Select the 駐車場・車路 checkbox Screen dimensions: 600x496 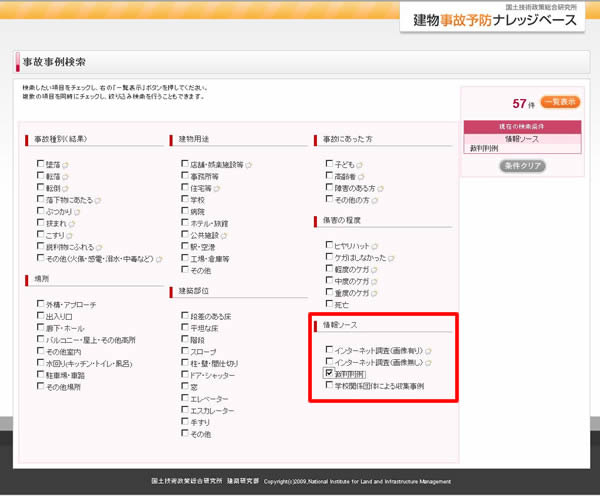[40, 374]
